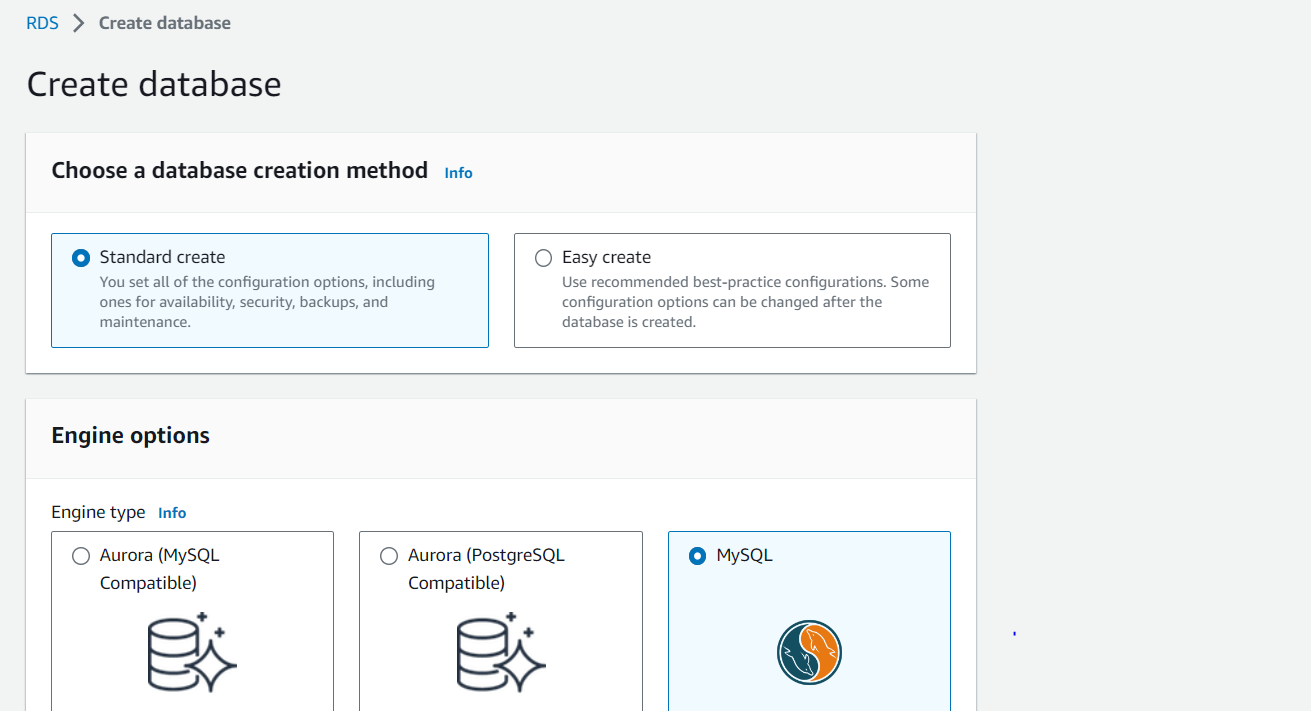1311x711 pixels.
Task: Click the MySQL dolphin logo icon
Action: click(809, 653)
